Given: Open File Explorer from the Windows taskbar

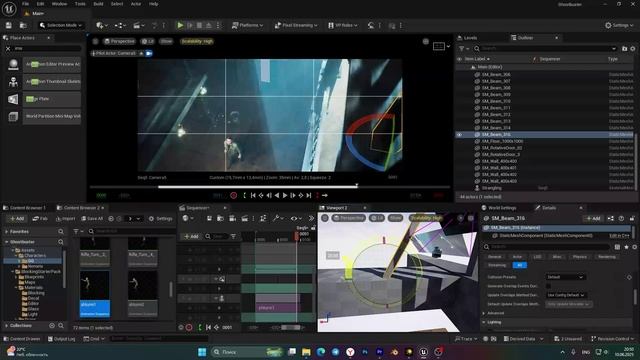Looking at the screenshot, I should [306, 352].
